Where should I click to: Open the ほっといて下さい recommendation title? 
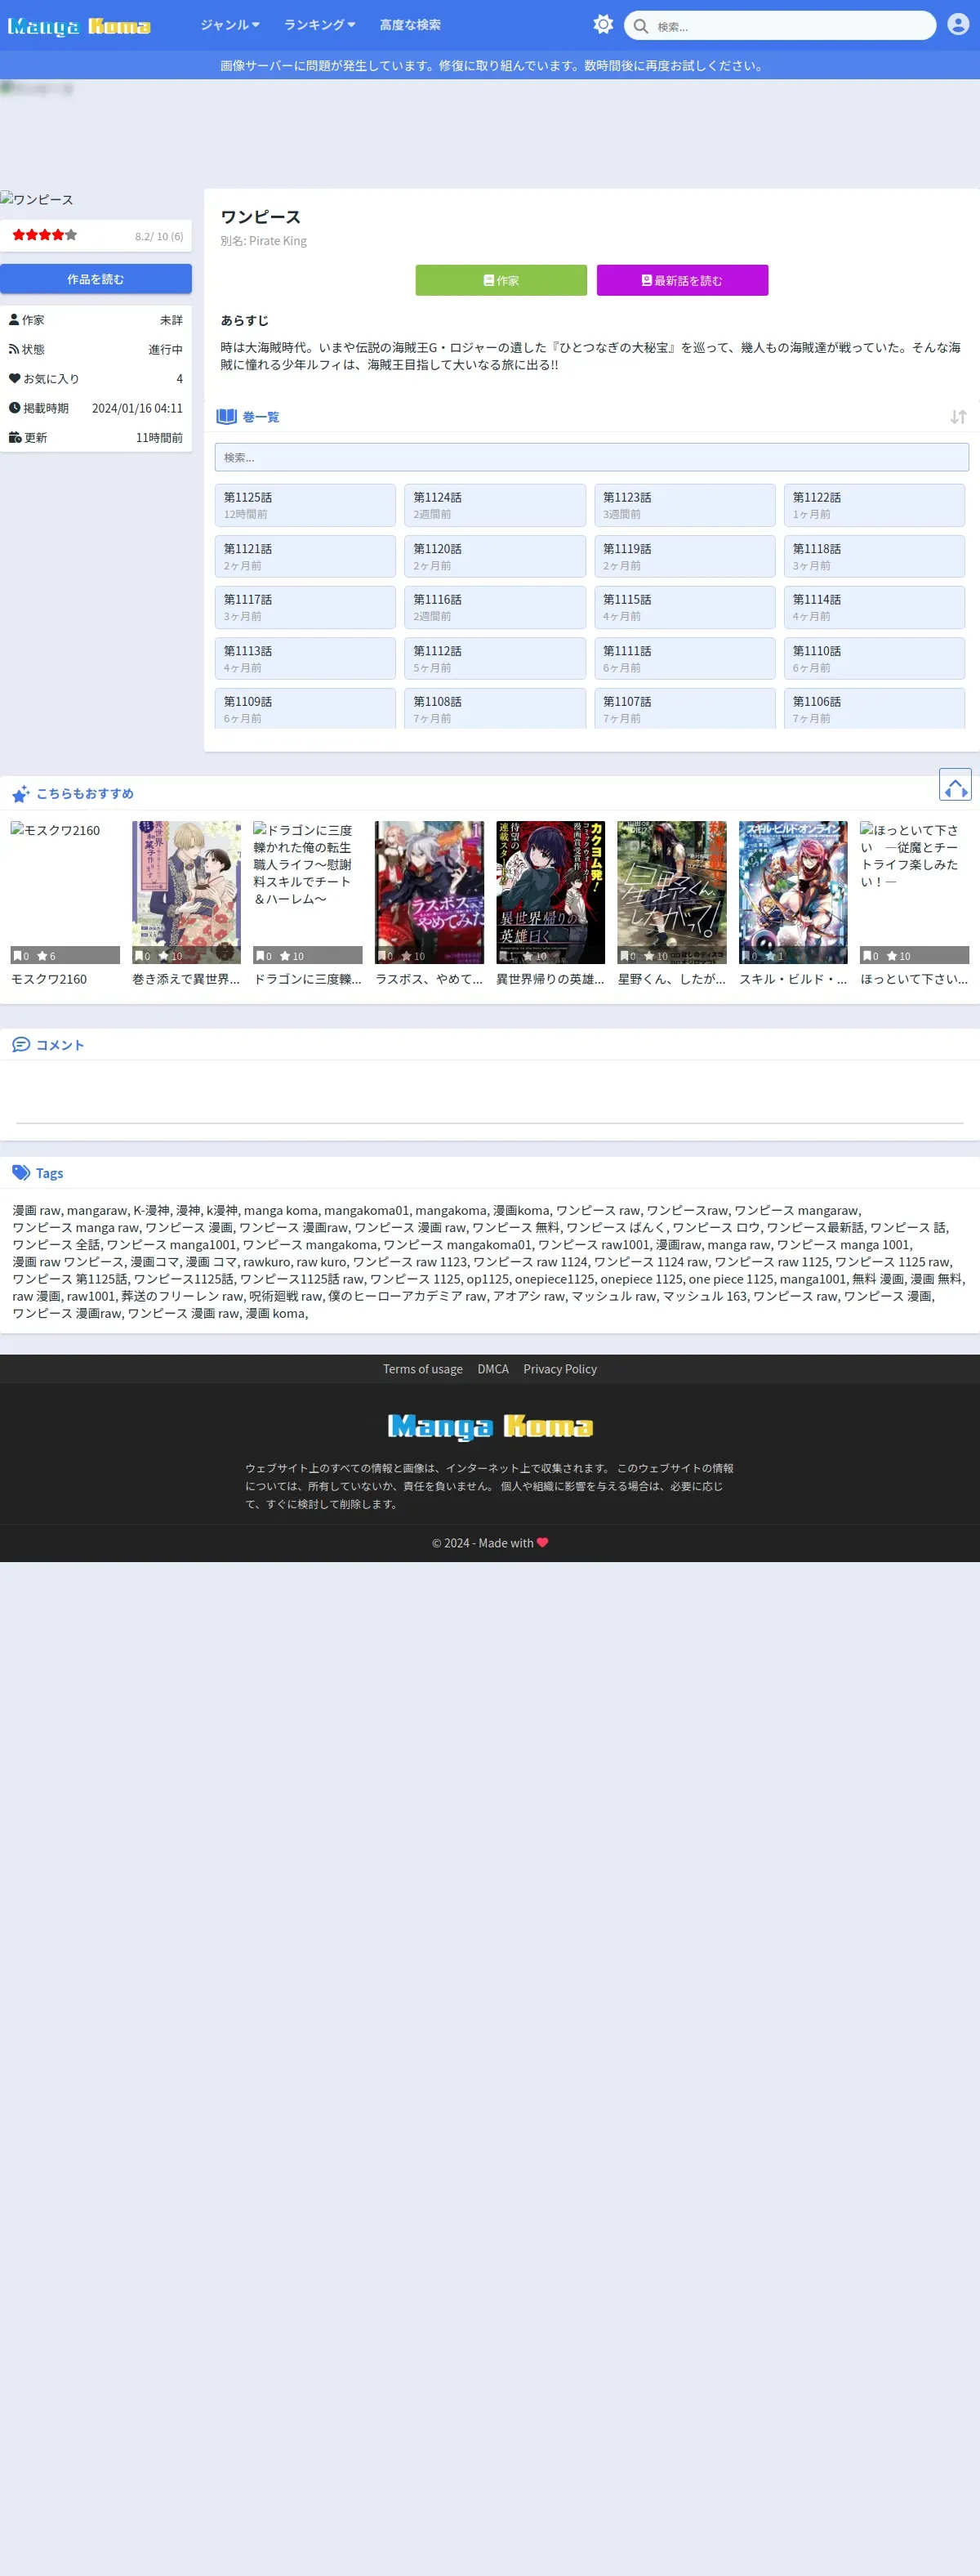pos(914,979)
